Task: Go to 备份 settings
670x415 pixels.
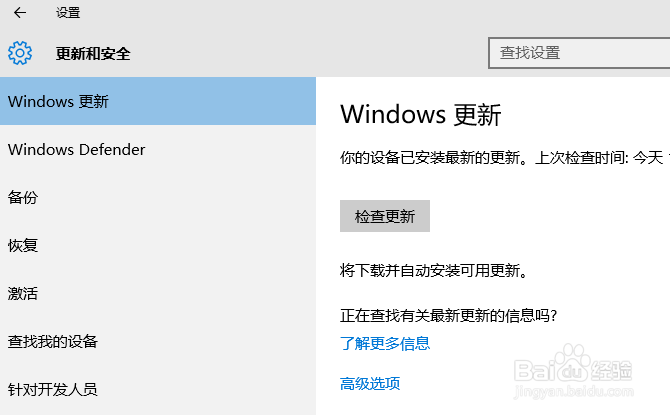Action: (x=23, y=197)
